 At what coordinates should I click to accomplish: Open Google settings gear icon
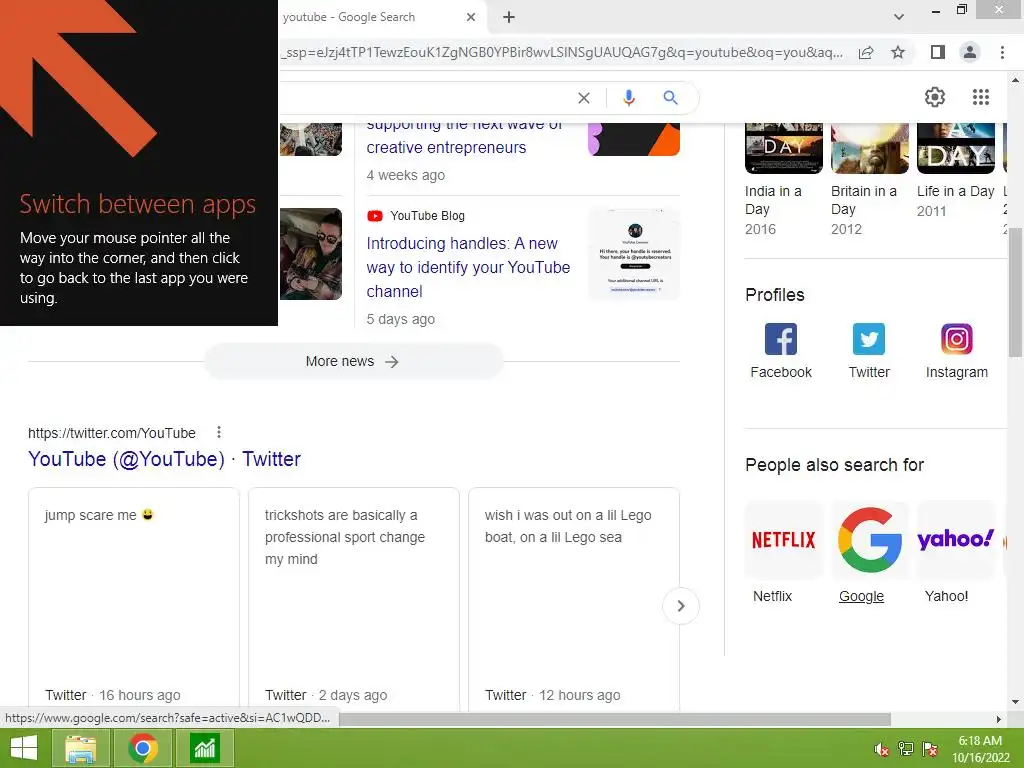coord(935,97)
